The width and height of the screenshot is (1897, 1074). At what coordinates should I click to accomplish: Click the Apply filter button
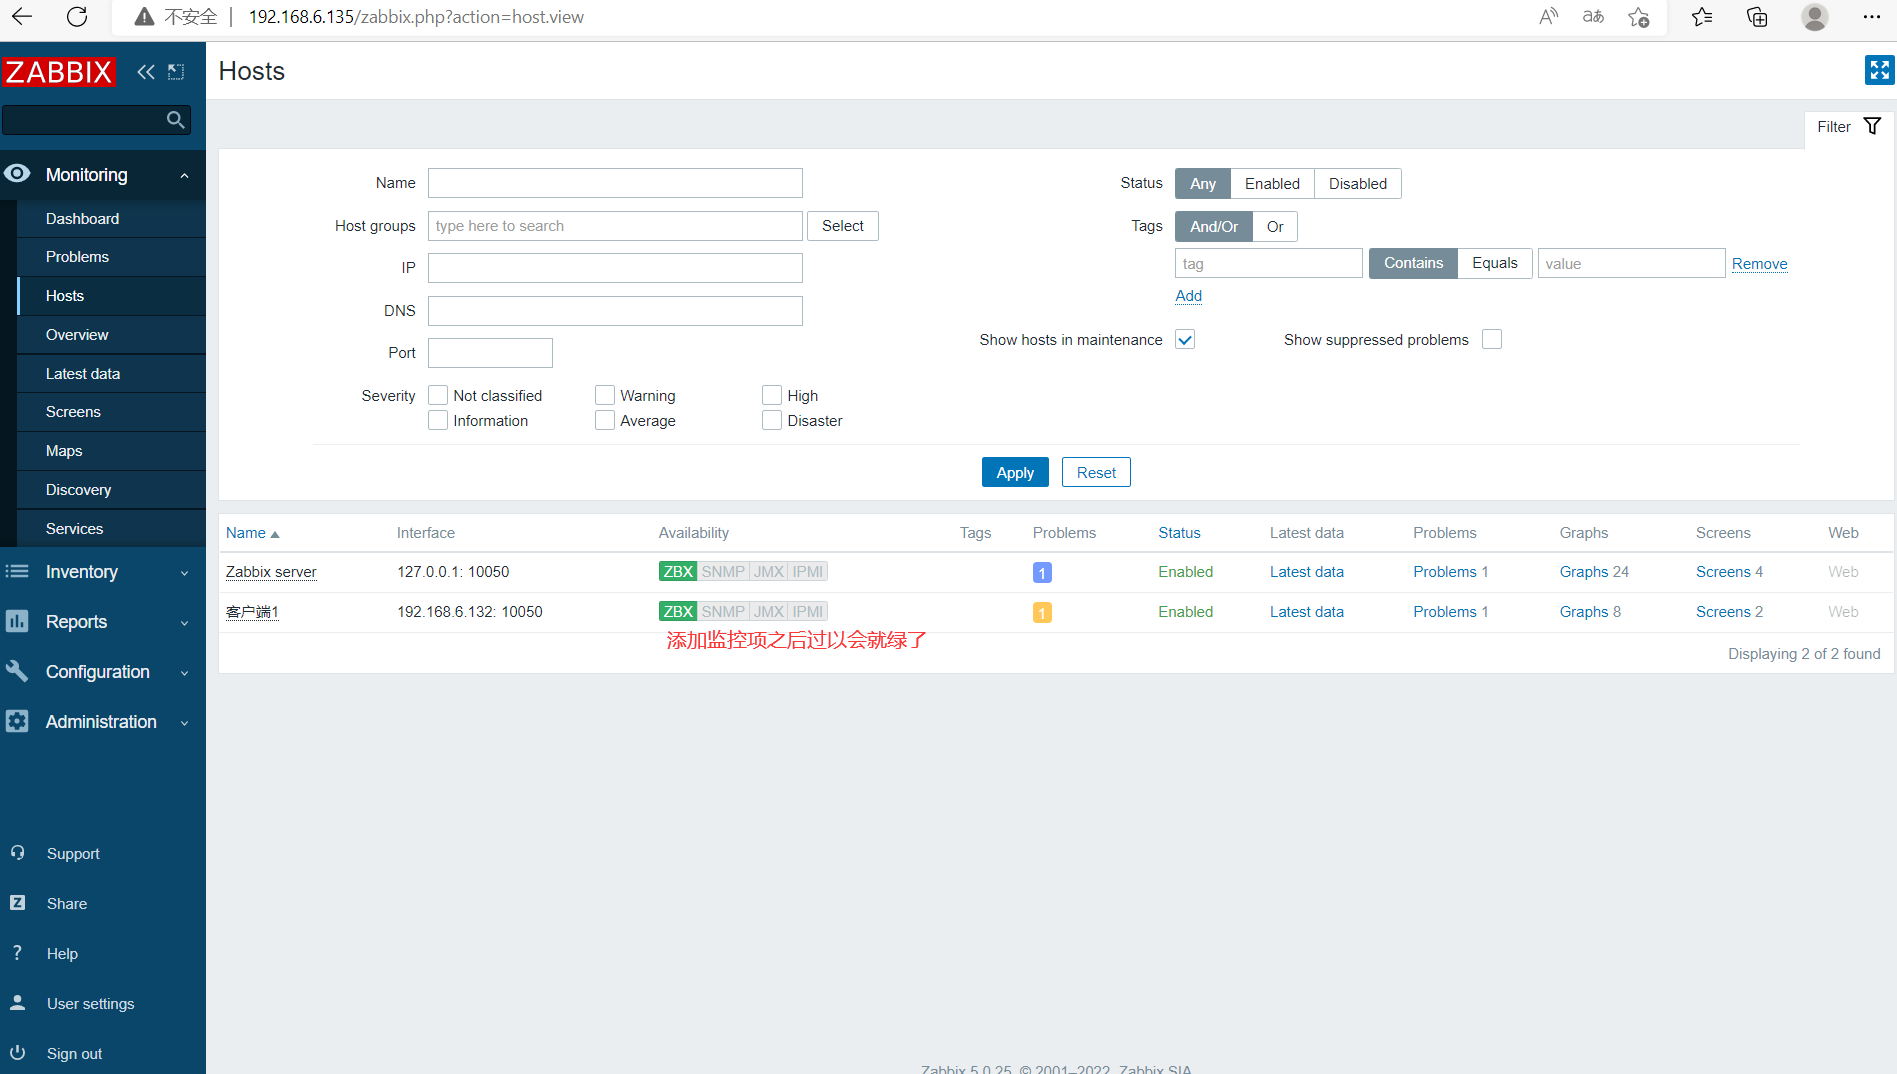pos(1015,472)
